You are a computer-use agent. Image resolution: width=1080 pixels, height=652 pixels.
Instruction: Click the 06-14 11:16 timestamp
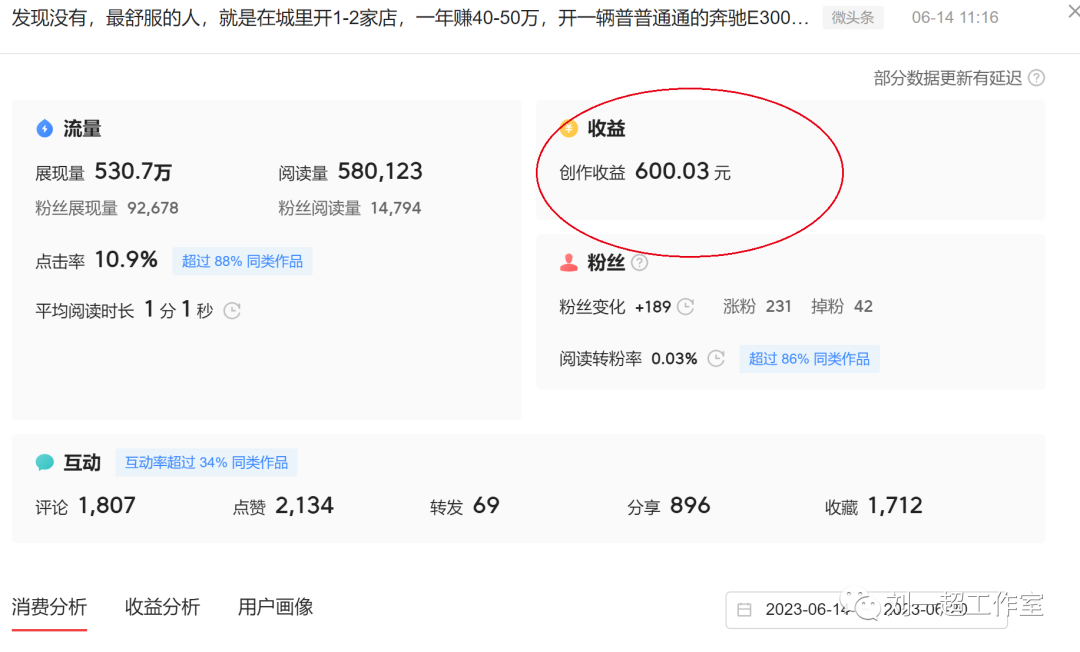coord(955,17)
